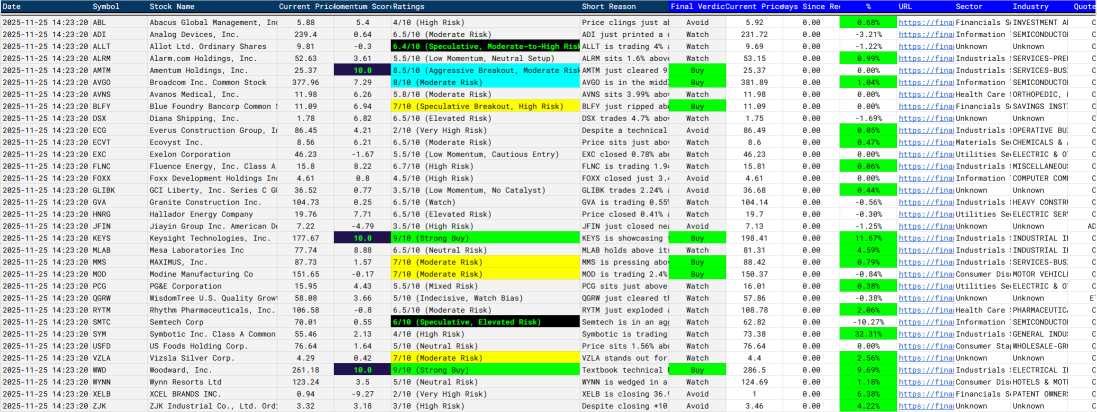Select the 6.4/10 Speculative rating for ALLT
The height and width of the screenshot is (412, 1097).
tap(486, 46)
